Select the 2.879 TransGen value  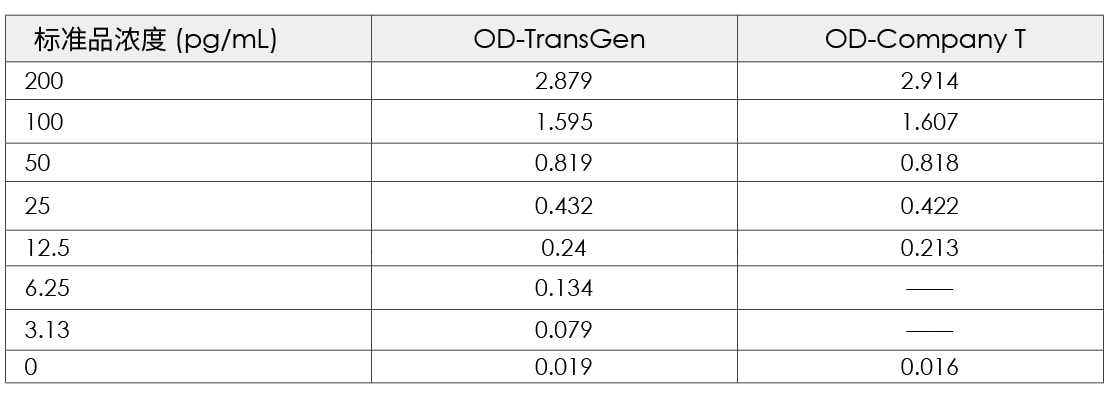coord(554,81)
